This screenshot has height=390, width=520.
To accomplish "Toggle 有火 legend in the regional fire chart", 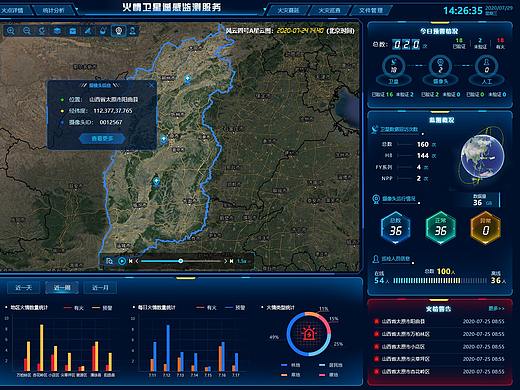I will click(x=74, y=308).
